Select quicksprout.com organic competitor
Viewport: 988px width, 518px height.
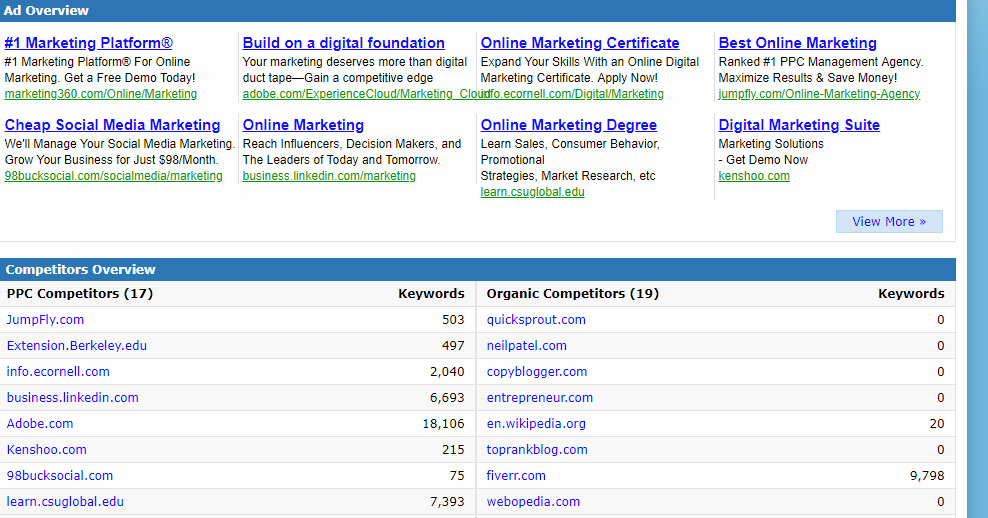pos(536,320)
